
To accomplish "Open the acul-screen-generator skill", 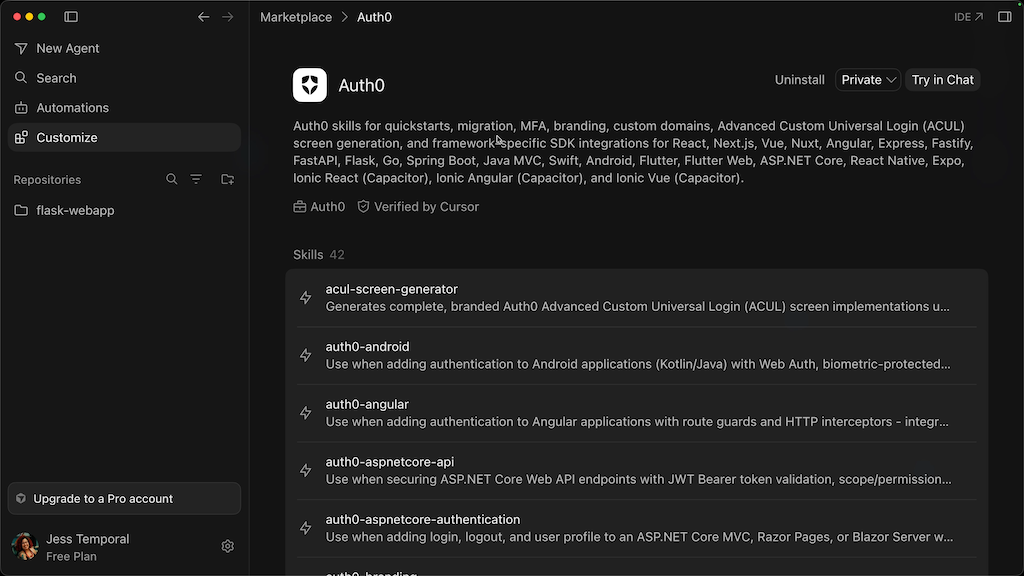I will 637,298.
